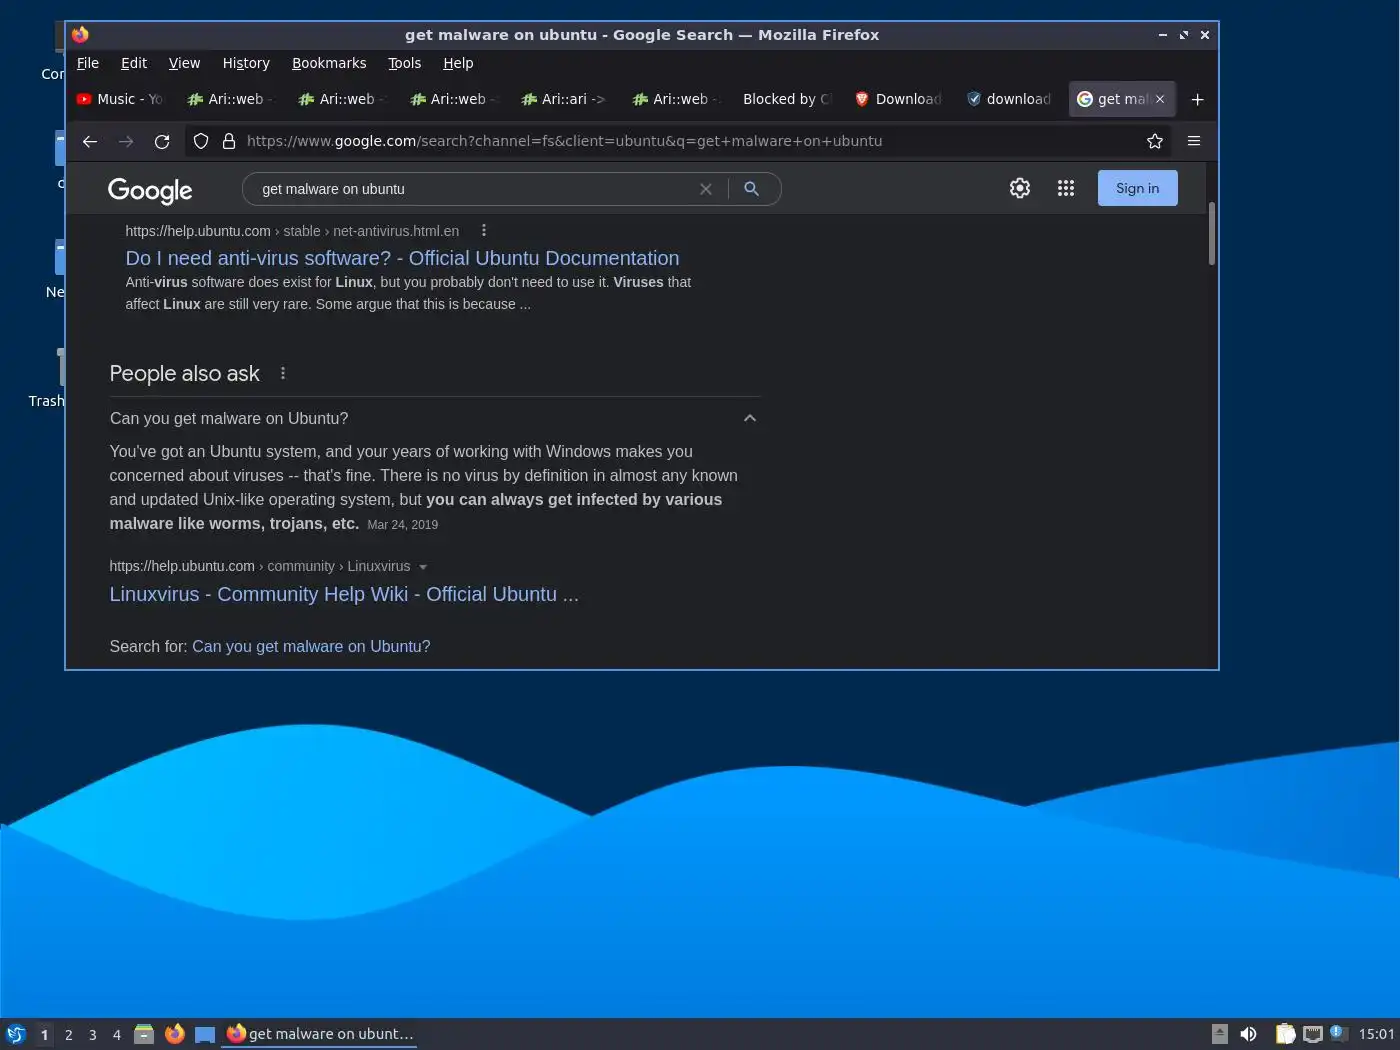Open the Edit menu
The height and width of the screenshot is (1050, 1400).
[x=134, y=63]
